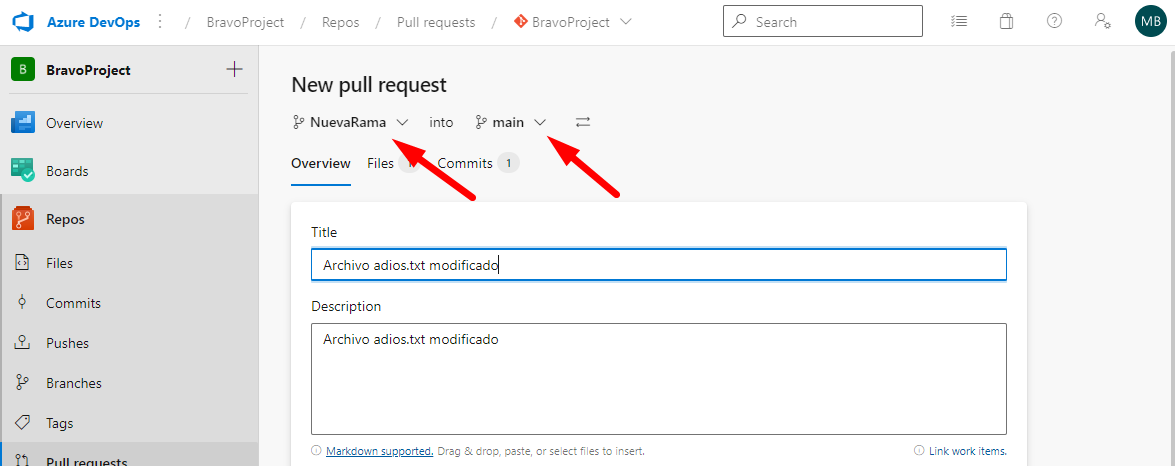Open Boards in the sidebar
Viewport: 1175px width, 466px height.
click(67, 171)
